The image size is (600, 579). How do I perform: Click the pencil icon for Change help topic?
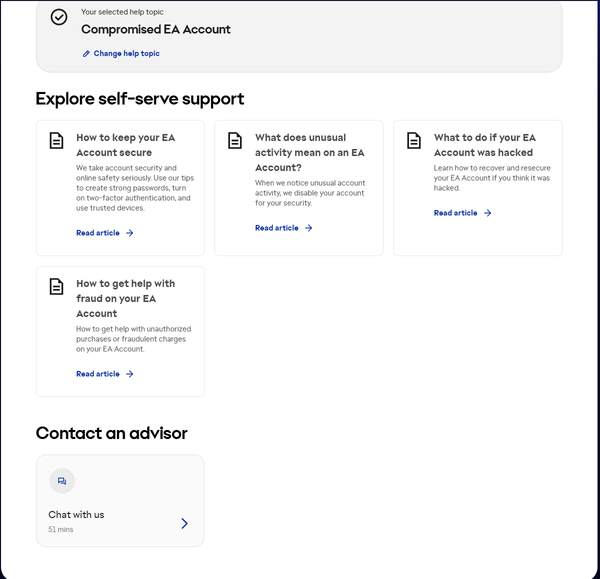click(x=86, y=54)
